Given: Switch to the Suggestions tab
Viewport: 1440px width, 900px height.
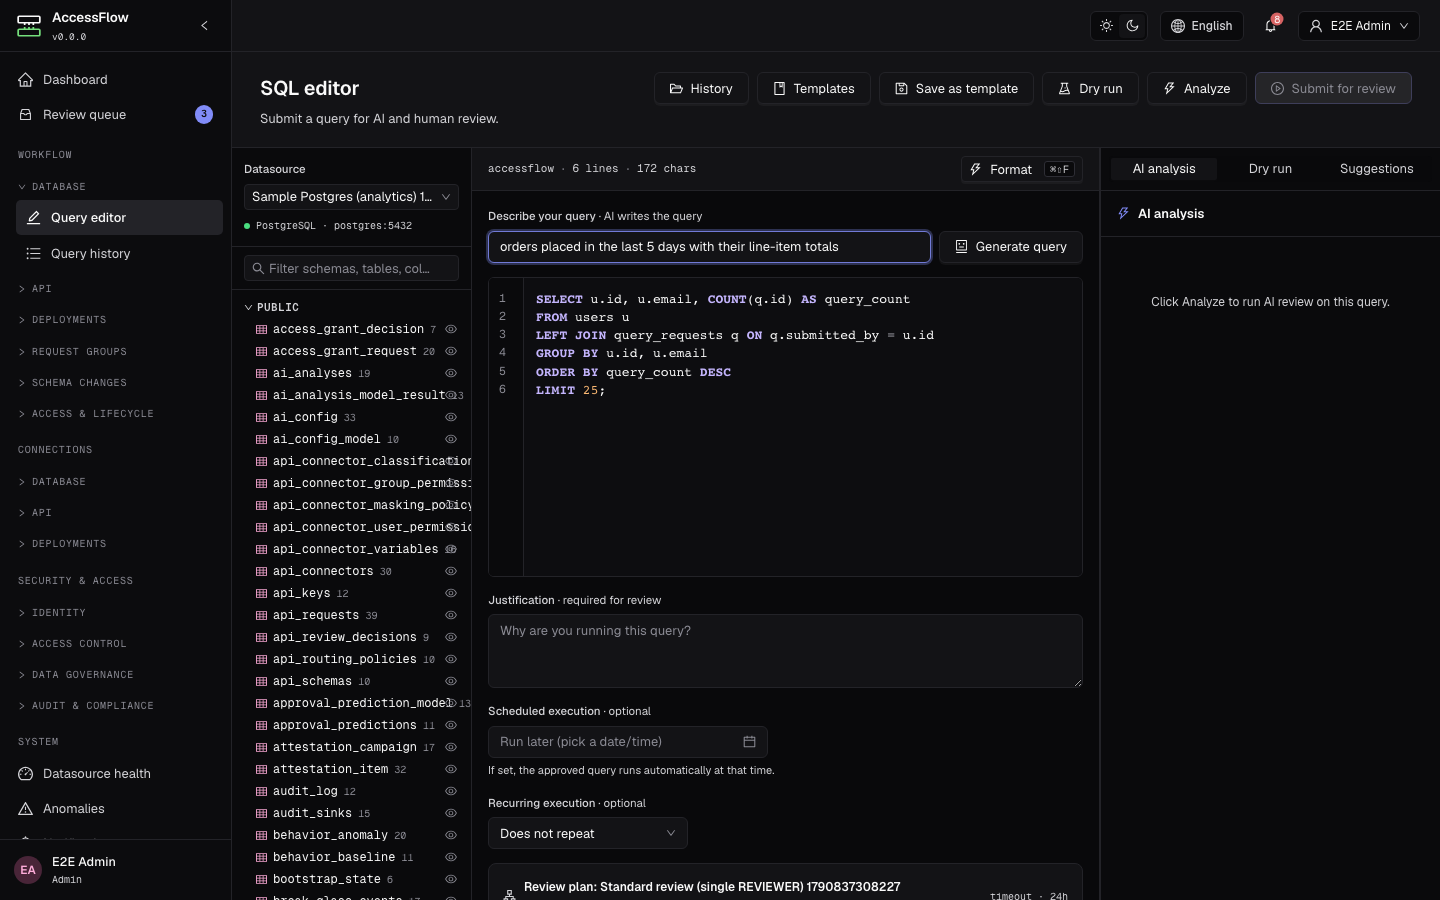Looking at the screenshot, I should point(1376,169).
